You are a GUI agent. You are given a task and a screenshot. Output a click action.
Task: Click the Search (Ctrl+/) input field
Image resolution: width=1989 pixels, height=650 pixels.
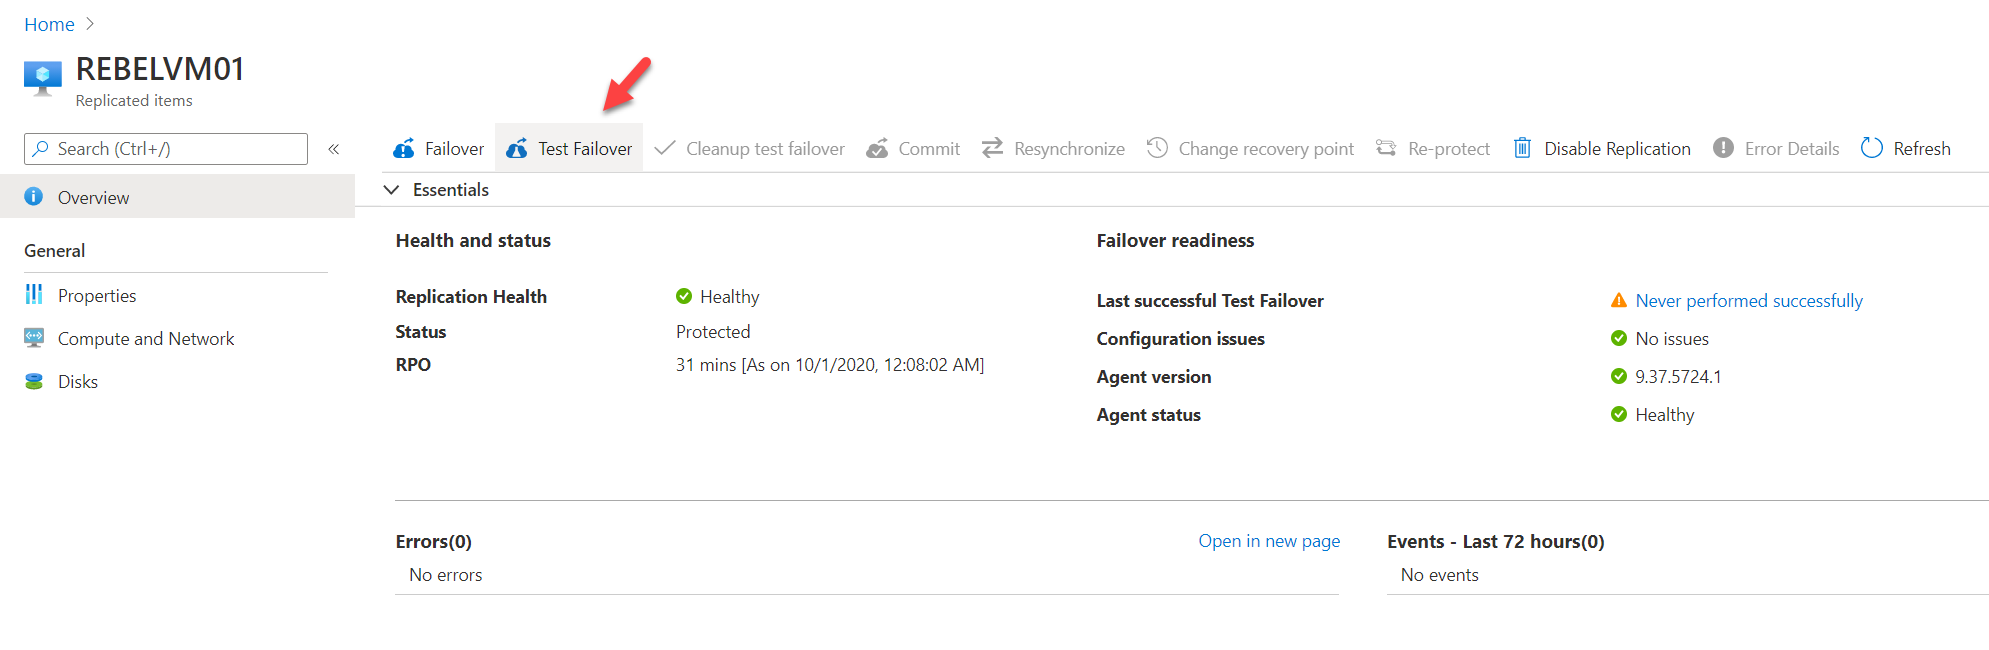166,149
